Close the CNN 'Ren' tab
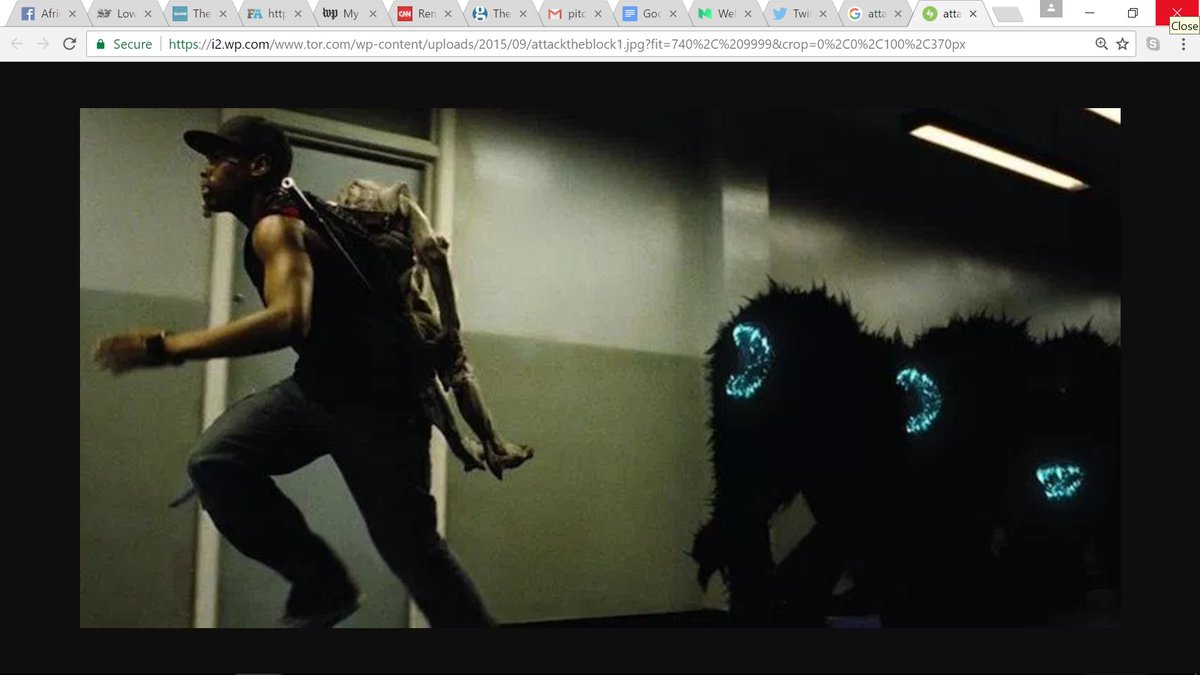The height and width of the screenshot is (675, 1200). (450, 14)
